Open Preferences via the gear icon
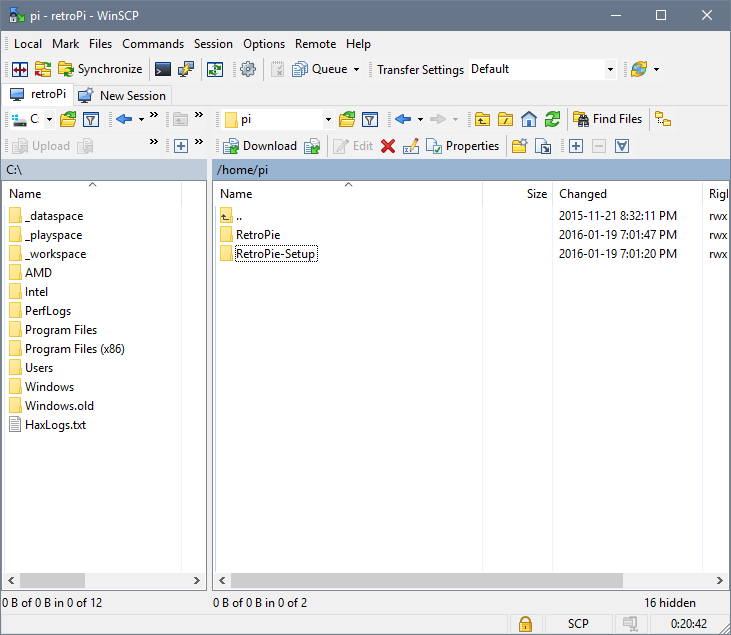Image resolution: width=731 pixels, height=635 pixels. [x=248, y=69]
